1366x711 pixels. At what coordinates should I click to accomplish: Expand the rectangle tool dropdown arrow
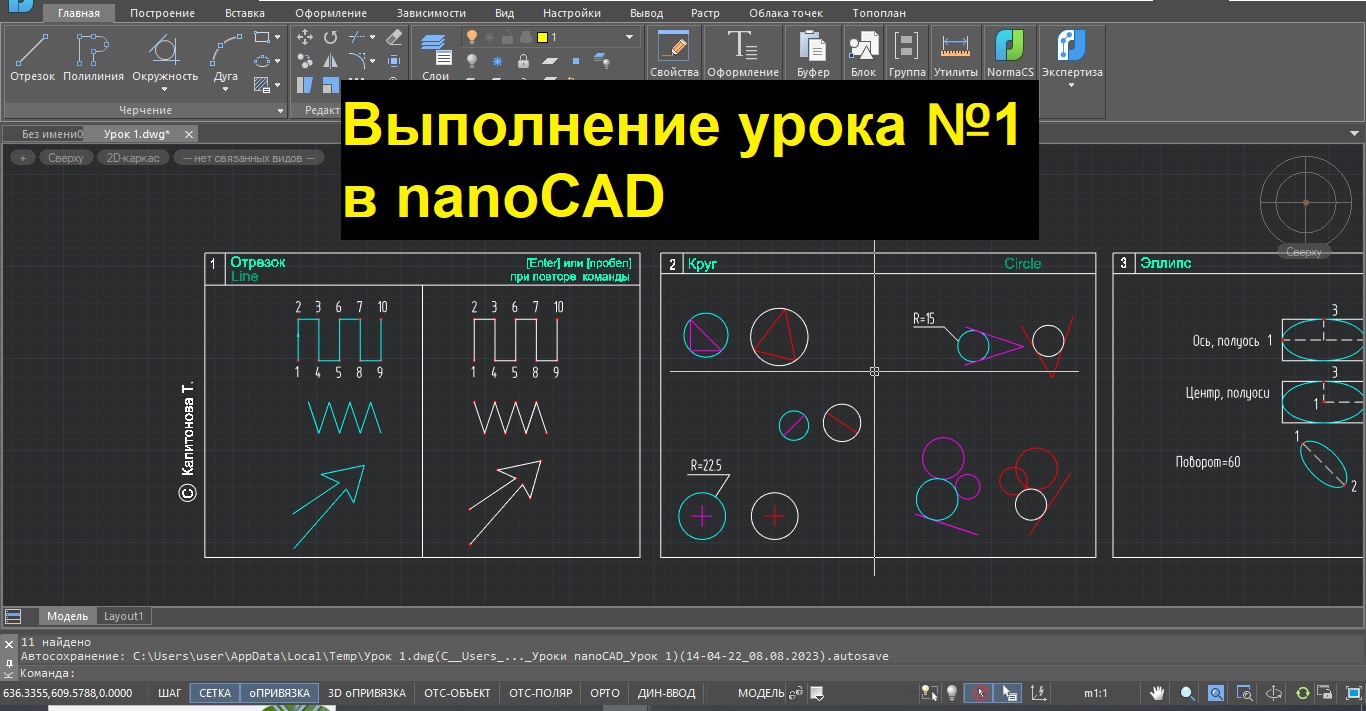click(x=277, y=37)
